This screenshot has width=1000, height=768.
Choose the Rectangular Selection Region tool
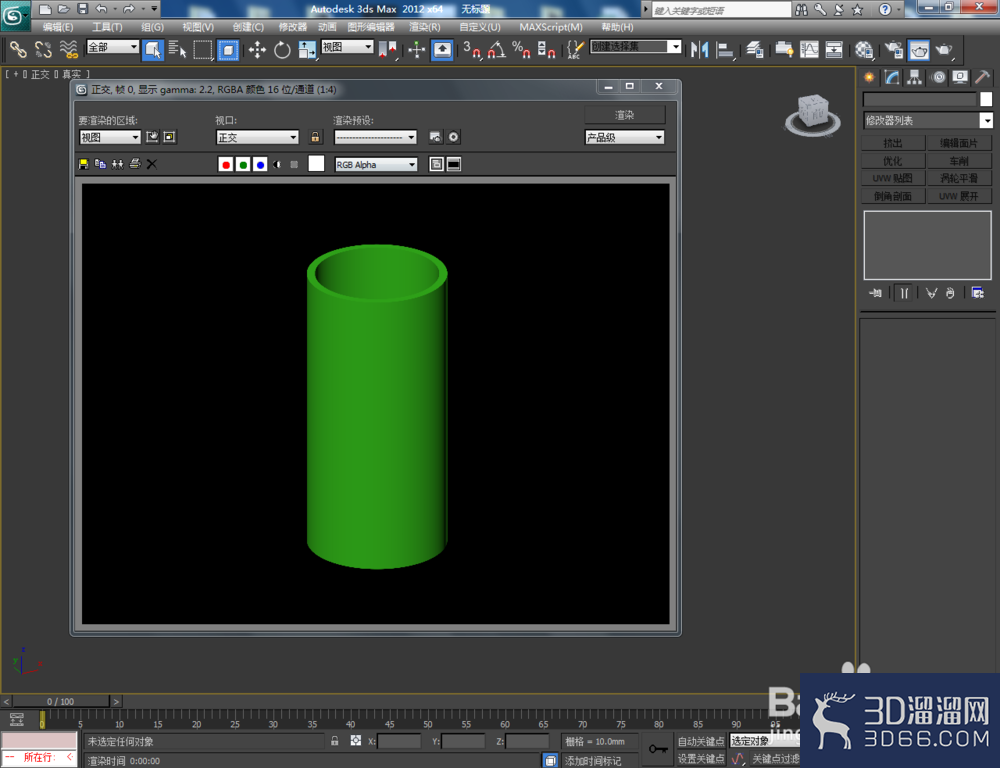[203, 50]
